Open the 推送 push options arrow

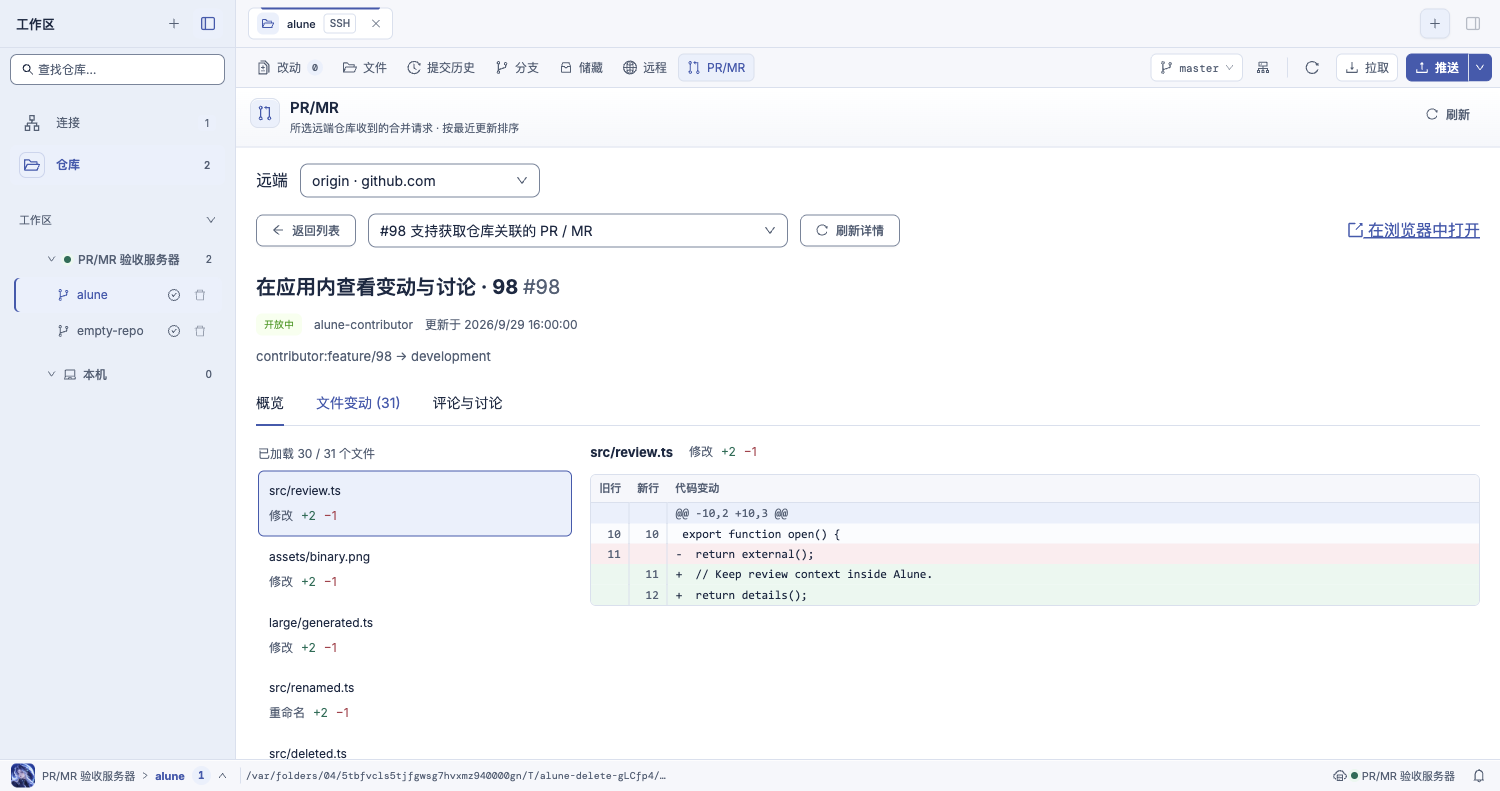pos(1480,68)
